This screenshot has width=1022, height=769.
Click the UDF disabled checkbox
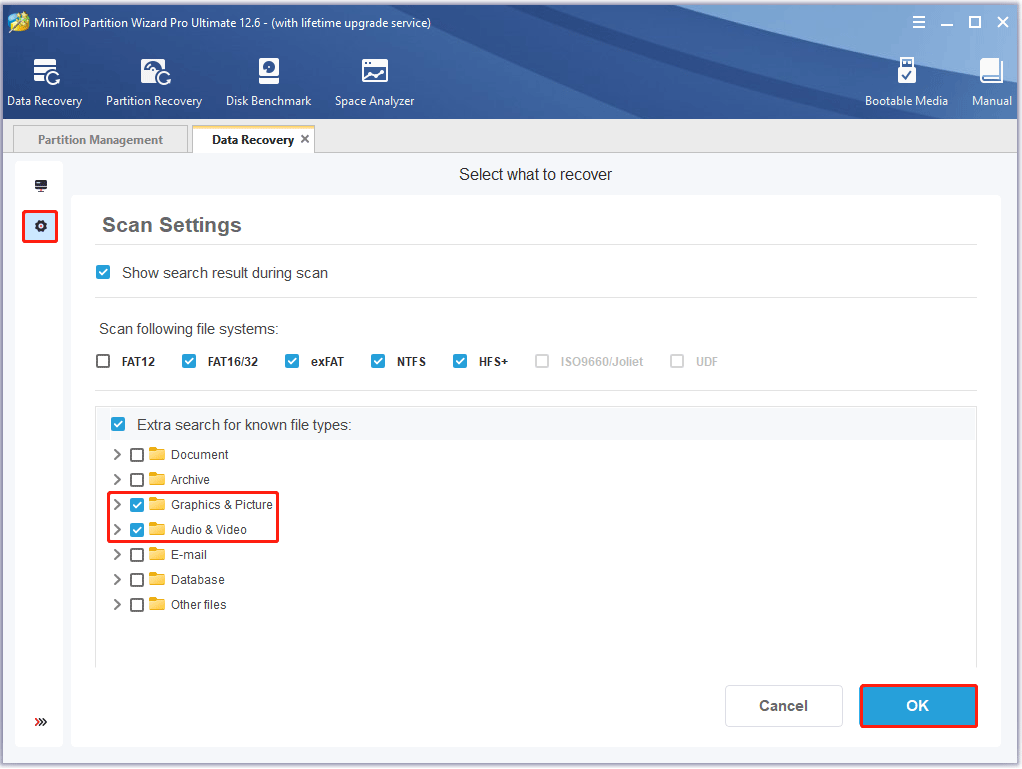[677, 361]
